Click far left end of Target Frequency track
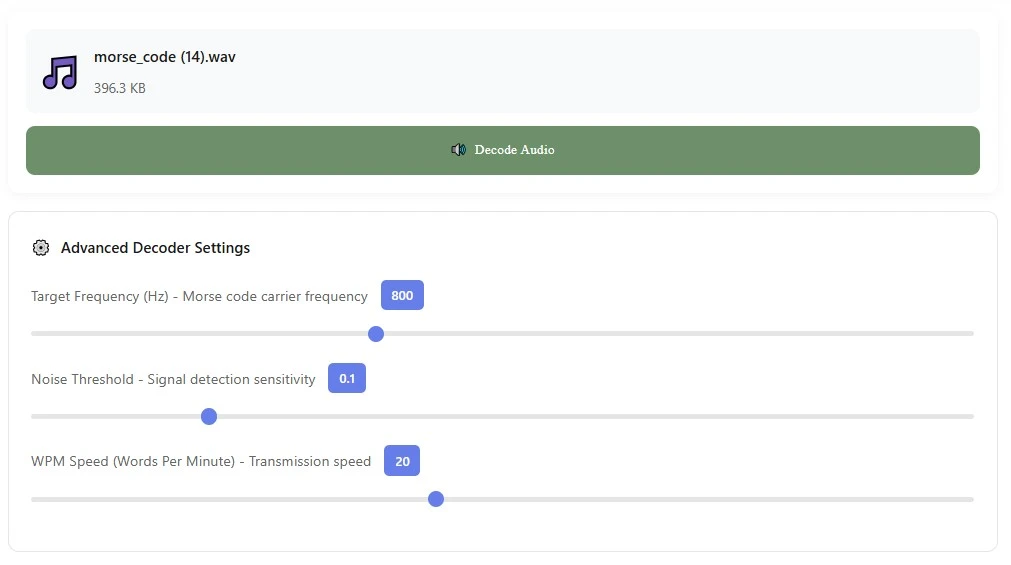Image resolution: width=1011 pixels, height=565 pixels. (x=36, y=334)
